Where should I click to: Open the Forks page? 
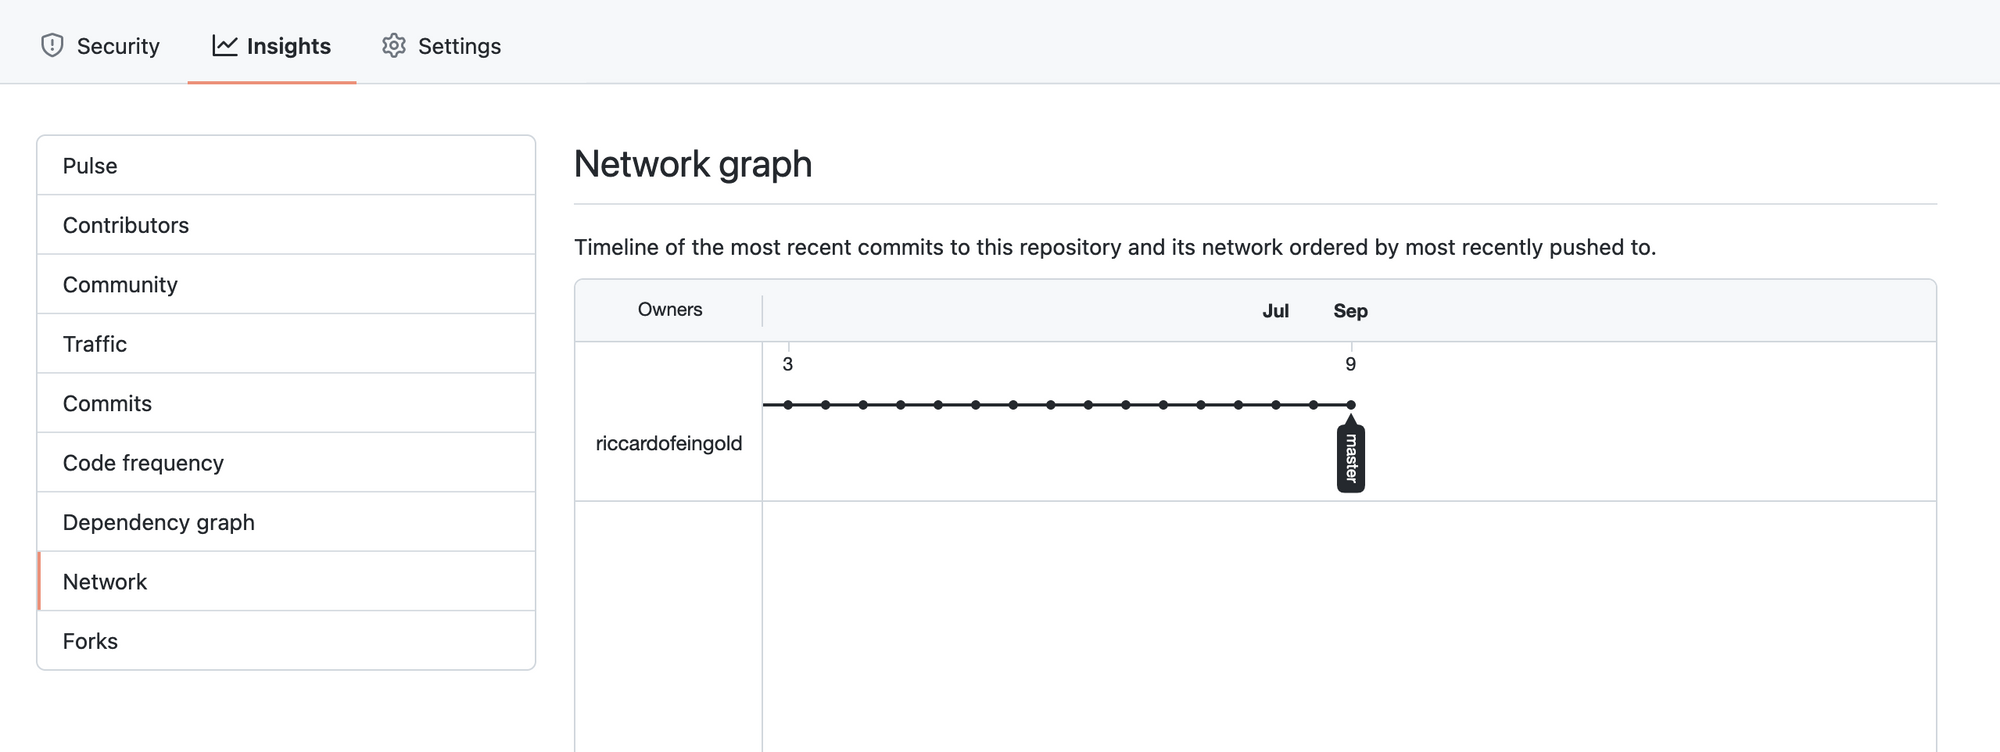click(x=286, y=640)
